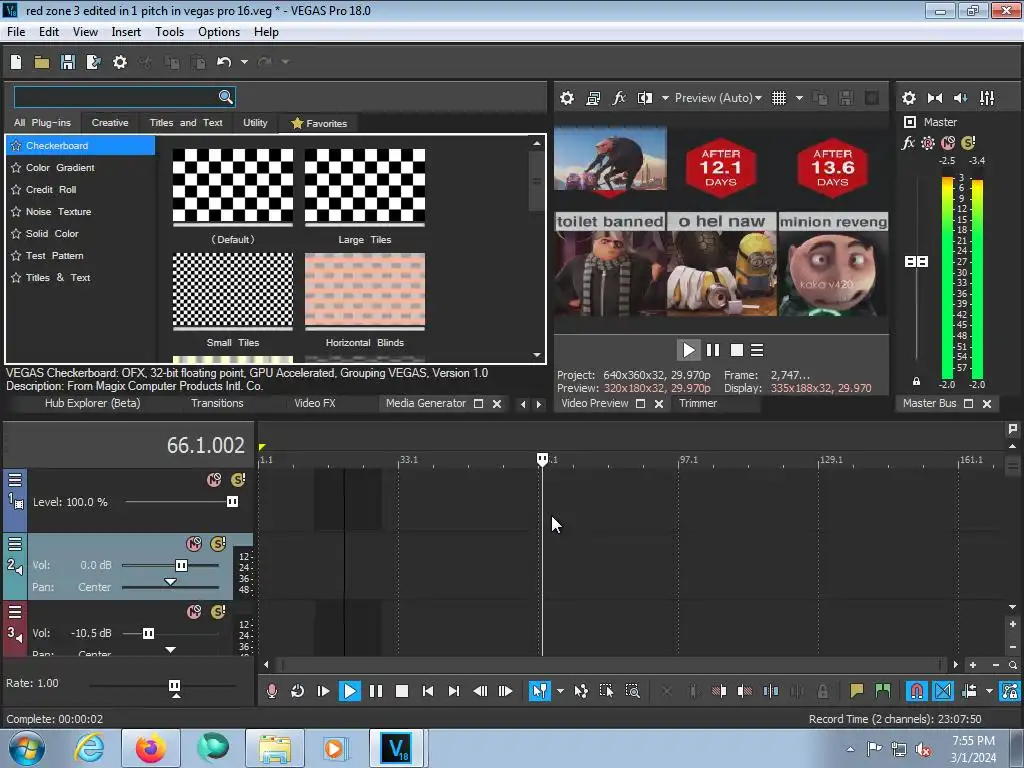Viewport: 1024px width, 768px height.
Task: Click Preview on External Monitor icon
Action: coord(593,98)
